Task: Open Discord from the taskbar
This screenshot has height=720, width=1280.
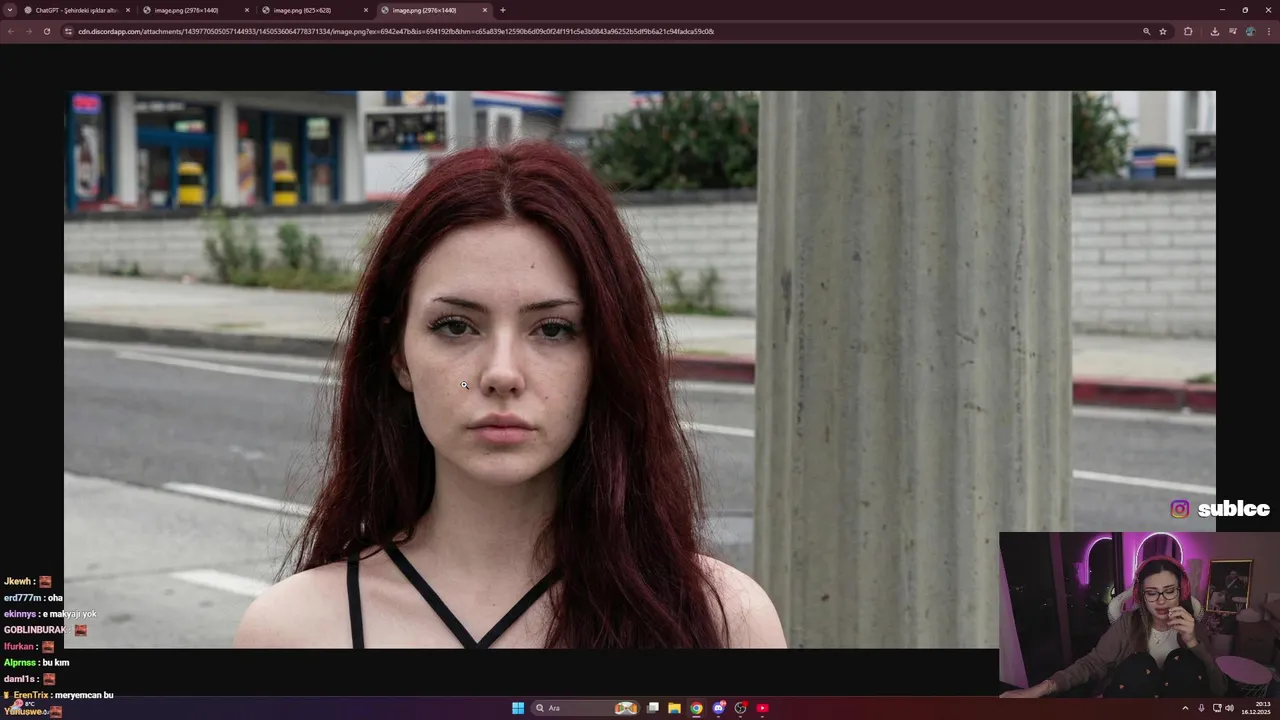Action: click(718, 708)
